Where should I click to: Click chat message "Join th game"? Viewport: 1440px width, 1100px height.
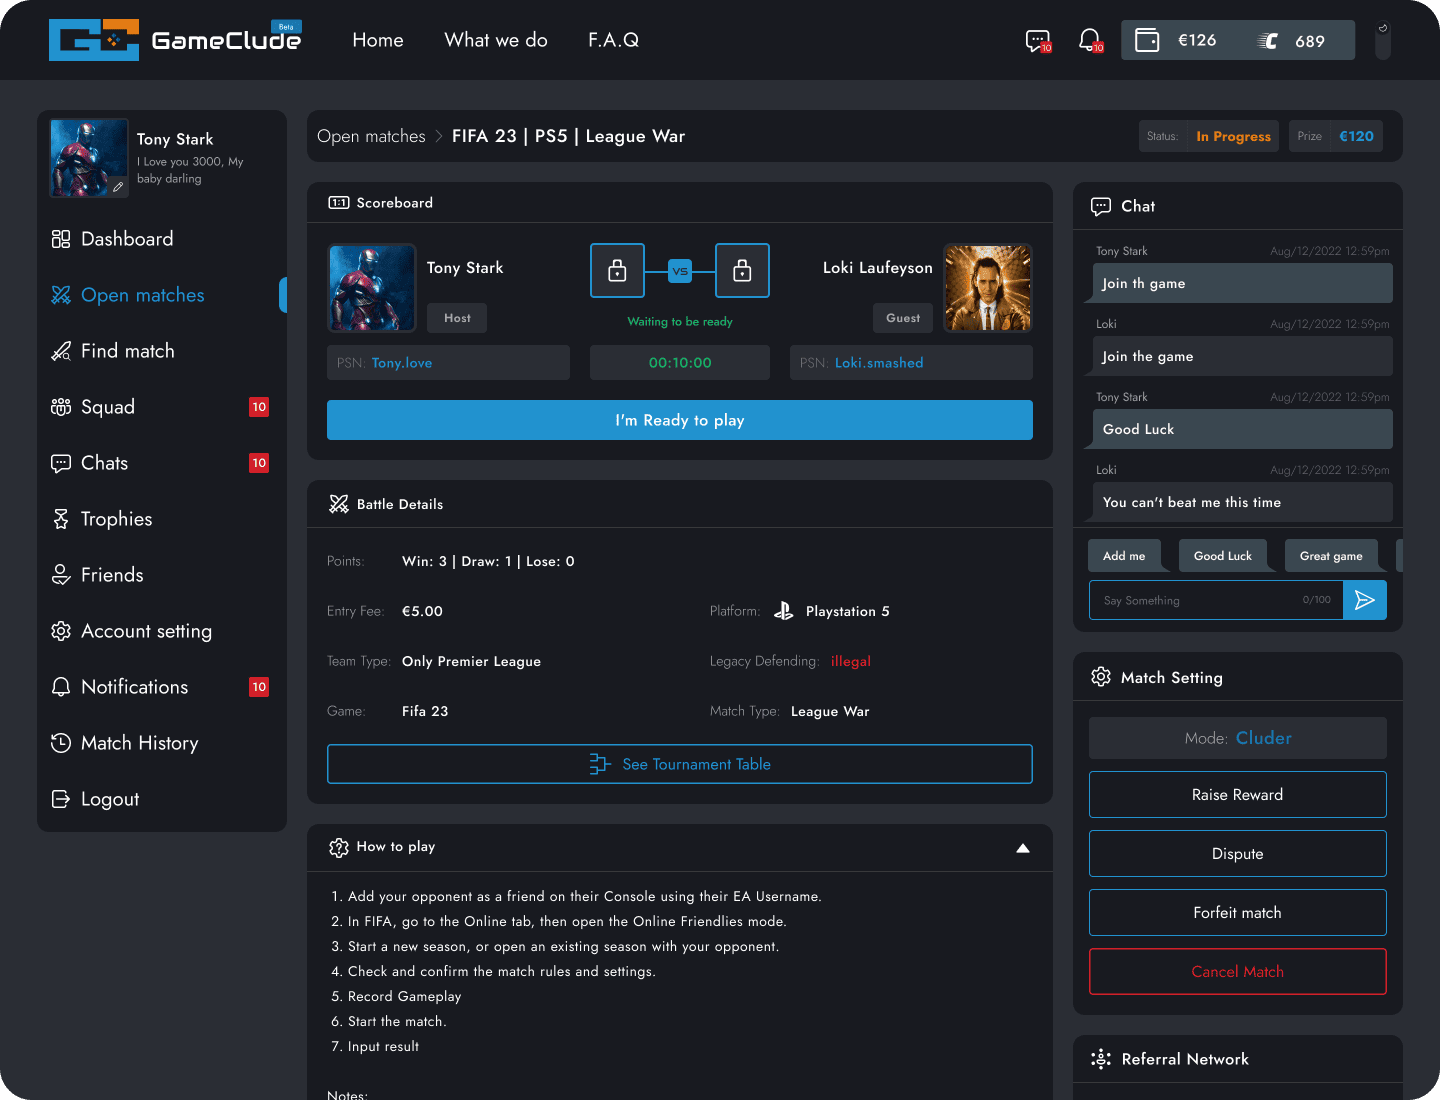tap(1242, 283)
